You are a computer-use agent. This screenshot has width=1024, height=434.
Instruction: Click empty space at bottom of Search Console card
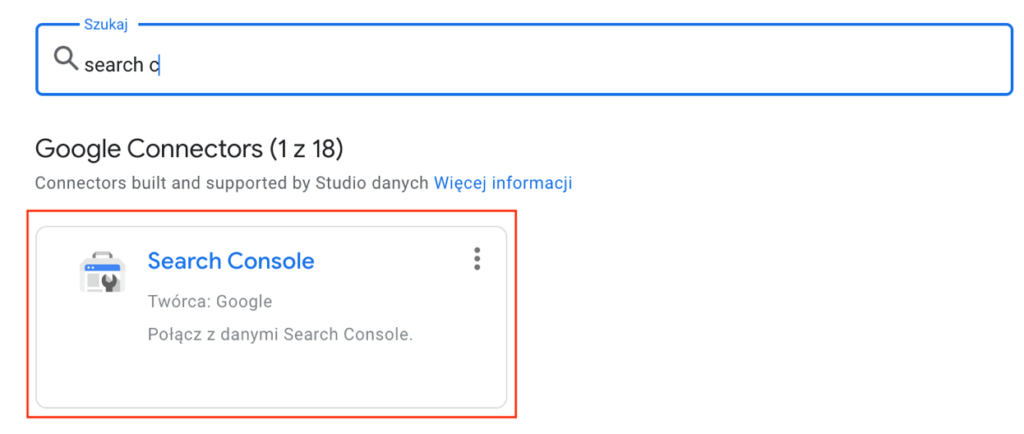[270, 380]
